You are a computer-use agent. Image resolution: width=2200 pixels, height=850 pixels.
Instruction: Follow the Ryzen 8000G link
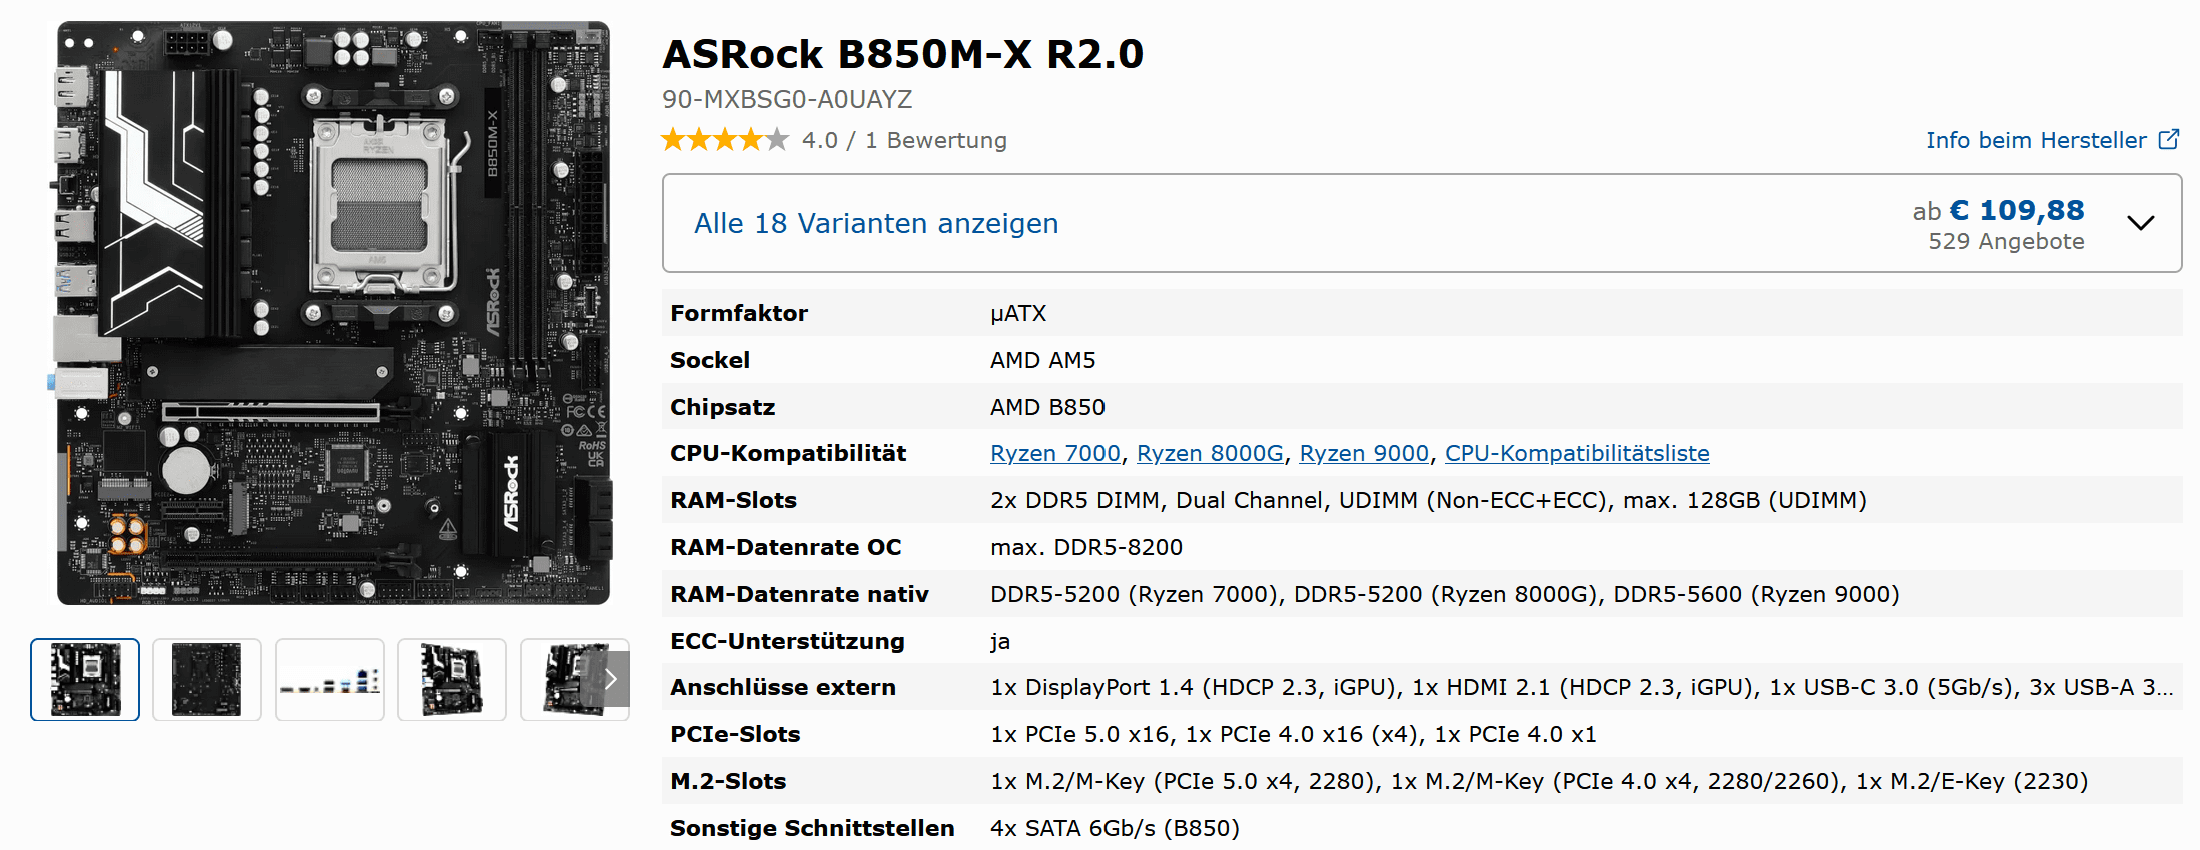(1210, 454)
